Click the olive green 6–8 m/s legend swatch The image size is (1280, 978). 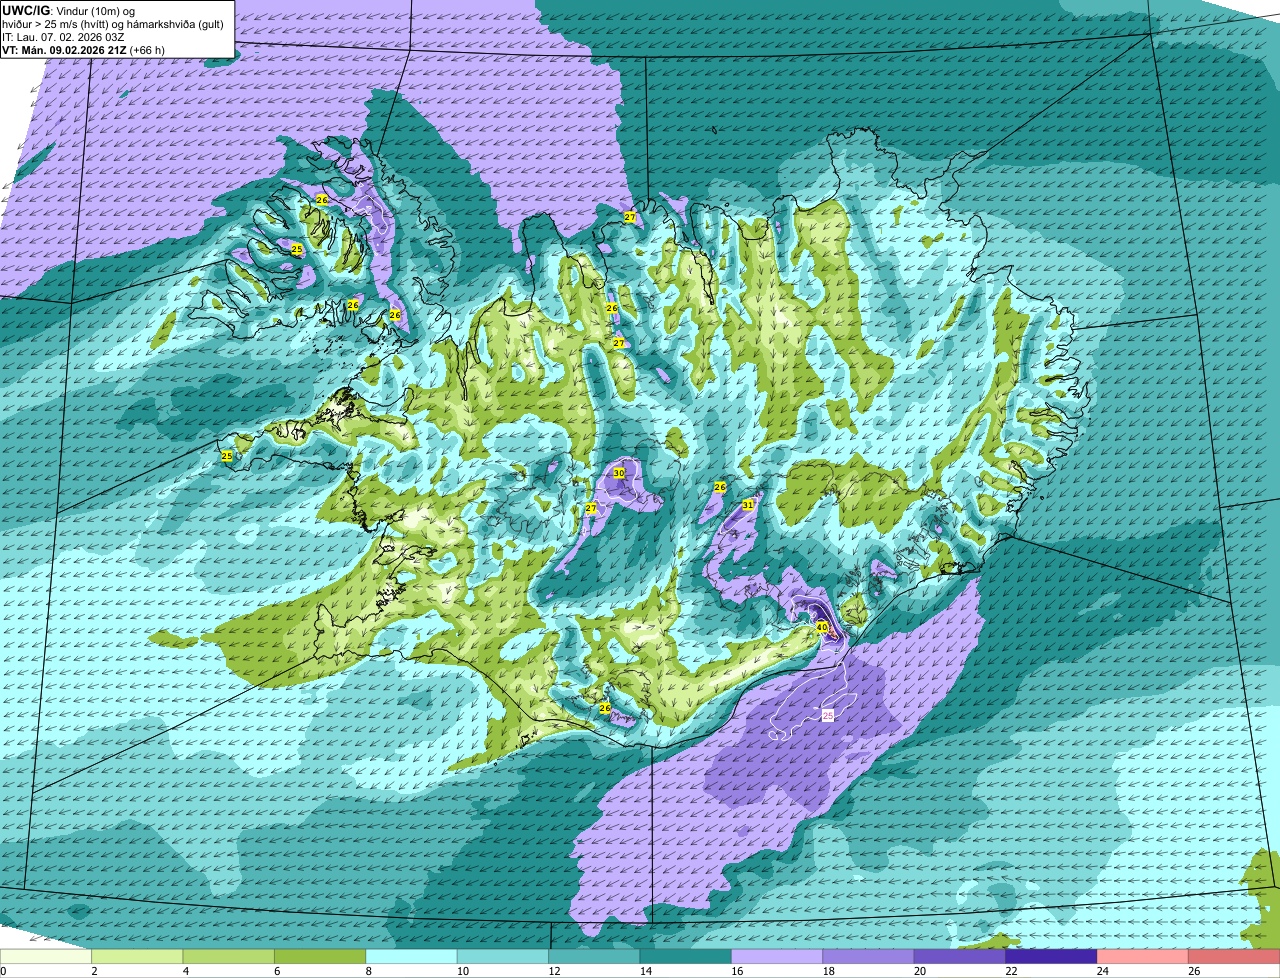coord(320,957)
